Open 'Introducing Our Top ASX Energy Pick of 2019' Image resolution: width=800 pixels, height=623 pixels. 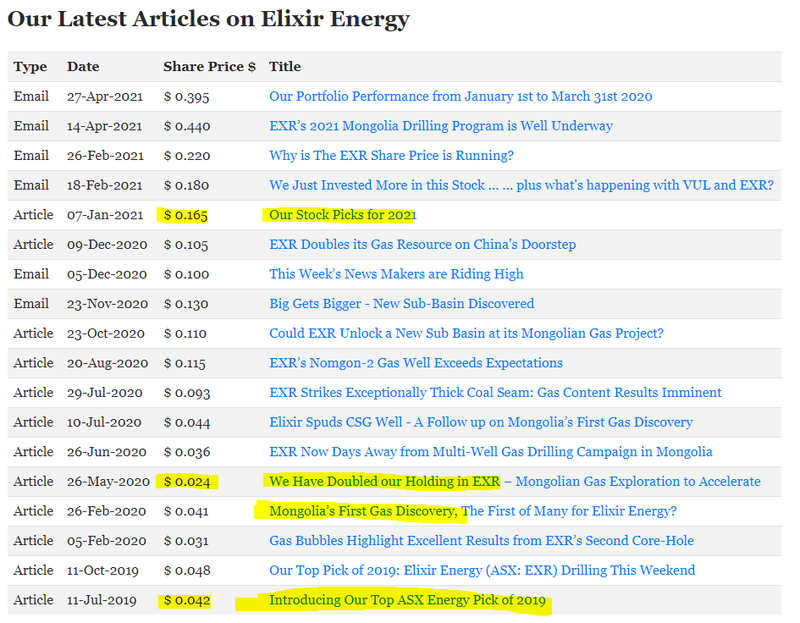[x=407, y=600]
